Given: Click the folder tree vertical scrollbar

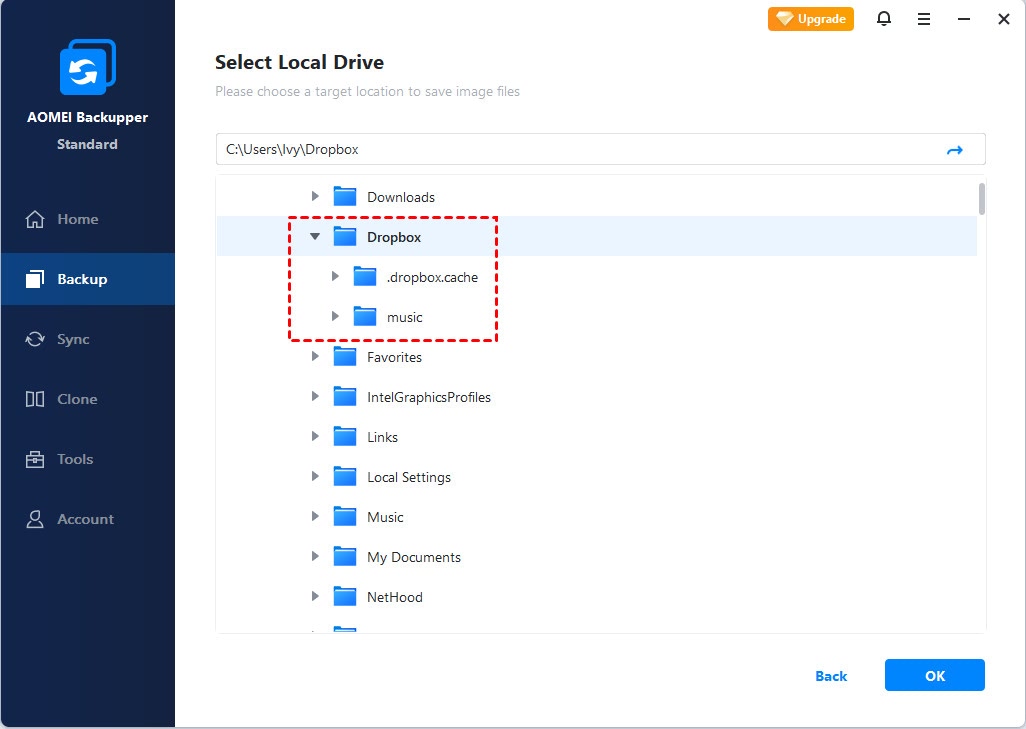Looking at the screenshot, I should click(982, 199).
